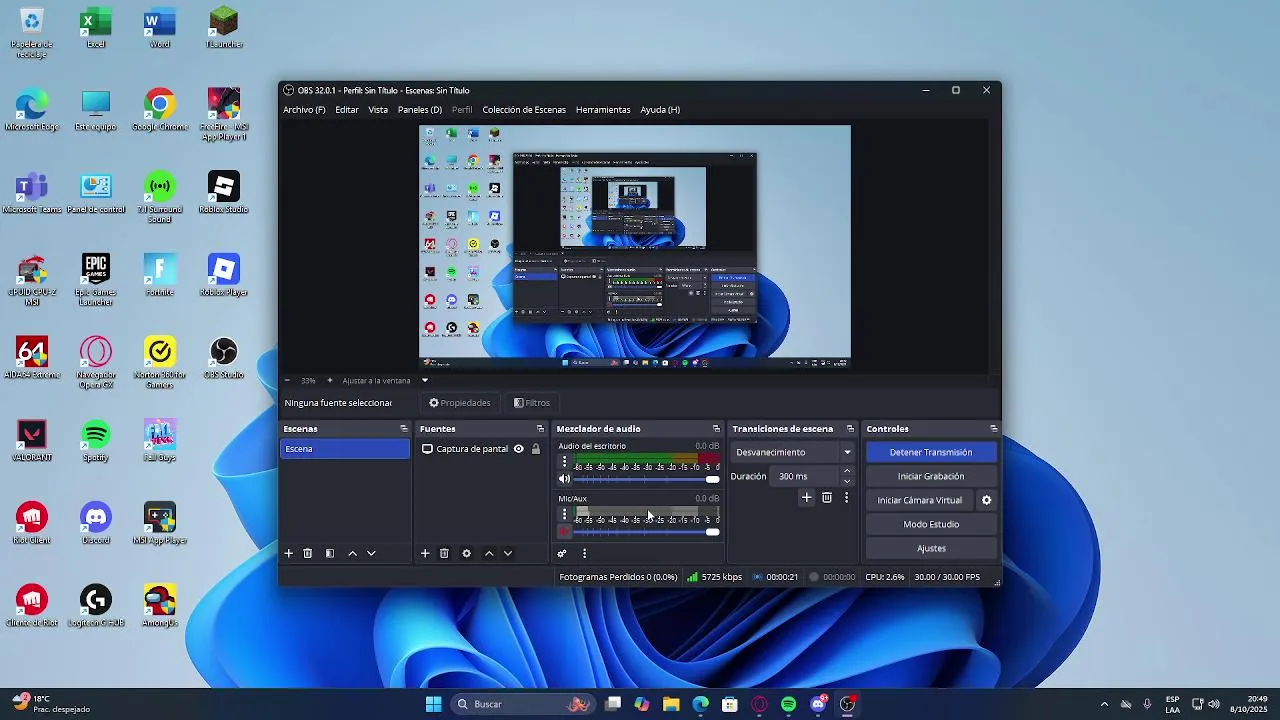Delete selected scene with trash icon in Escenas

pyautogui.click(x=308, y=553)
